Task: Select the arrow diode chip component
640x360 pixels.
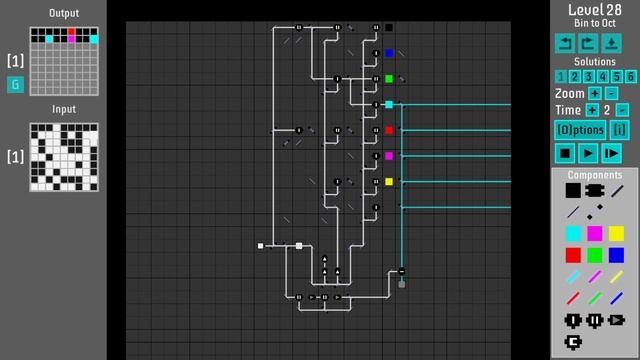Action: point(616,320)
